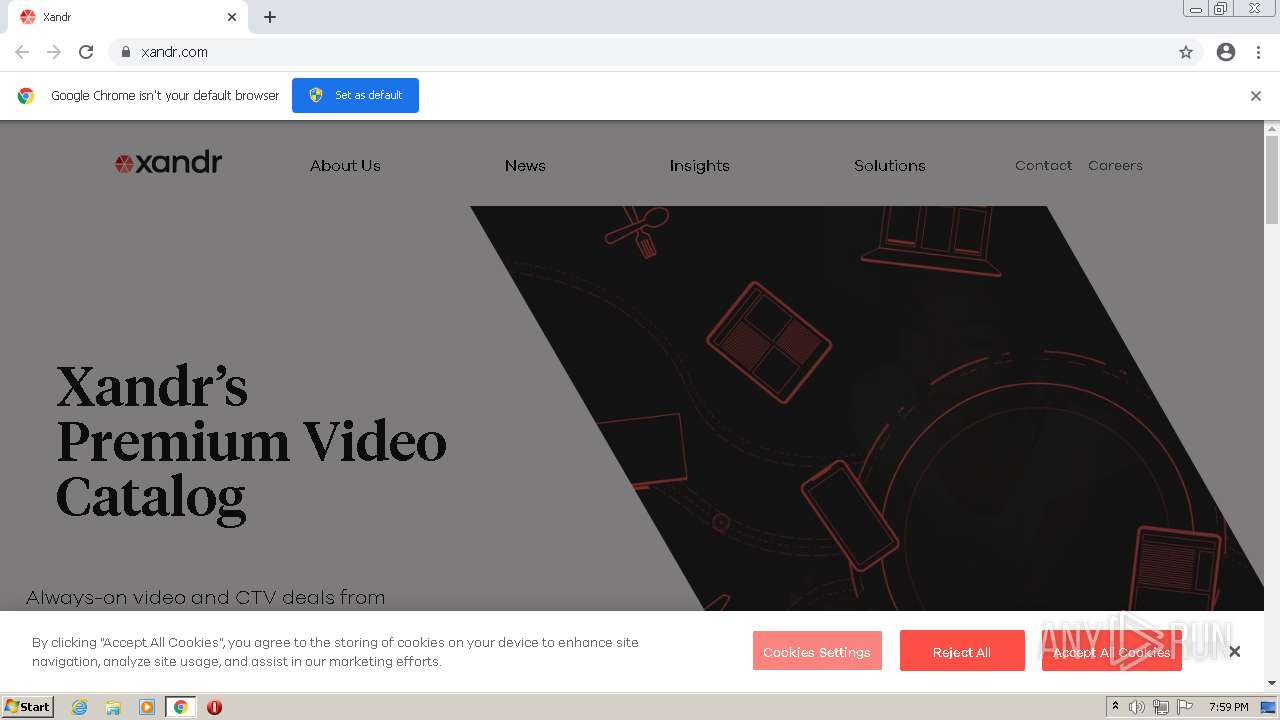This screenshot has height=720, width=1280.
Task: Click the Xandr tab title
Action: click(x=57, y=17)
